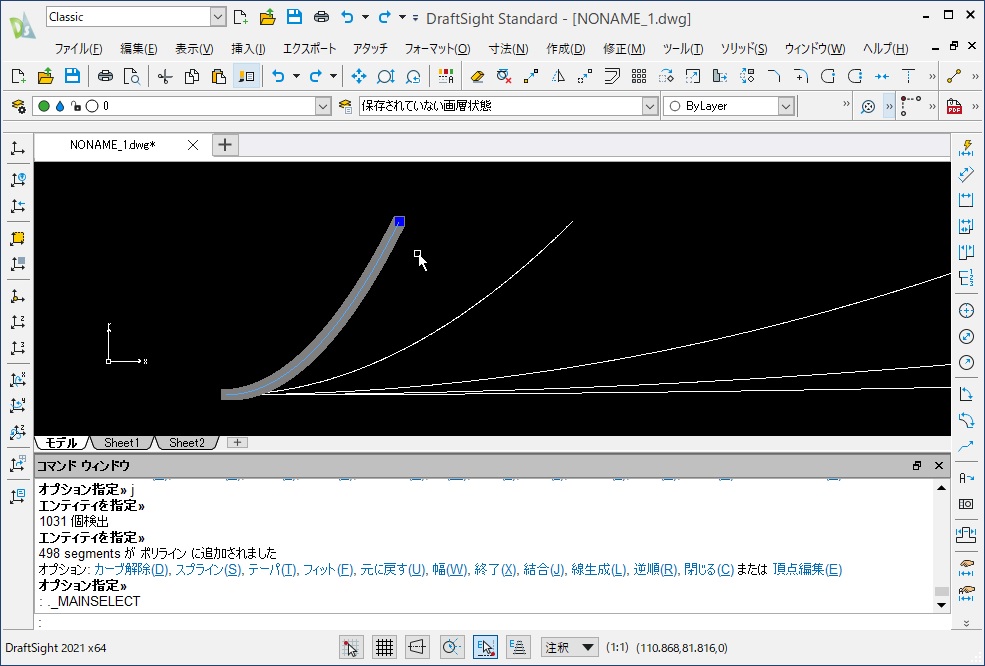Select the Eraser delete icon
985x666 pixels.
click(477, 77)
